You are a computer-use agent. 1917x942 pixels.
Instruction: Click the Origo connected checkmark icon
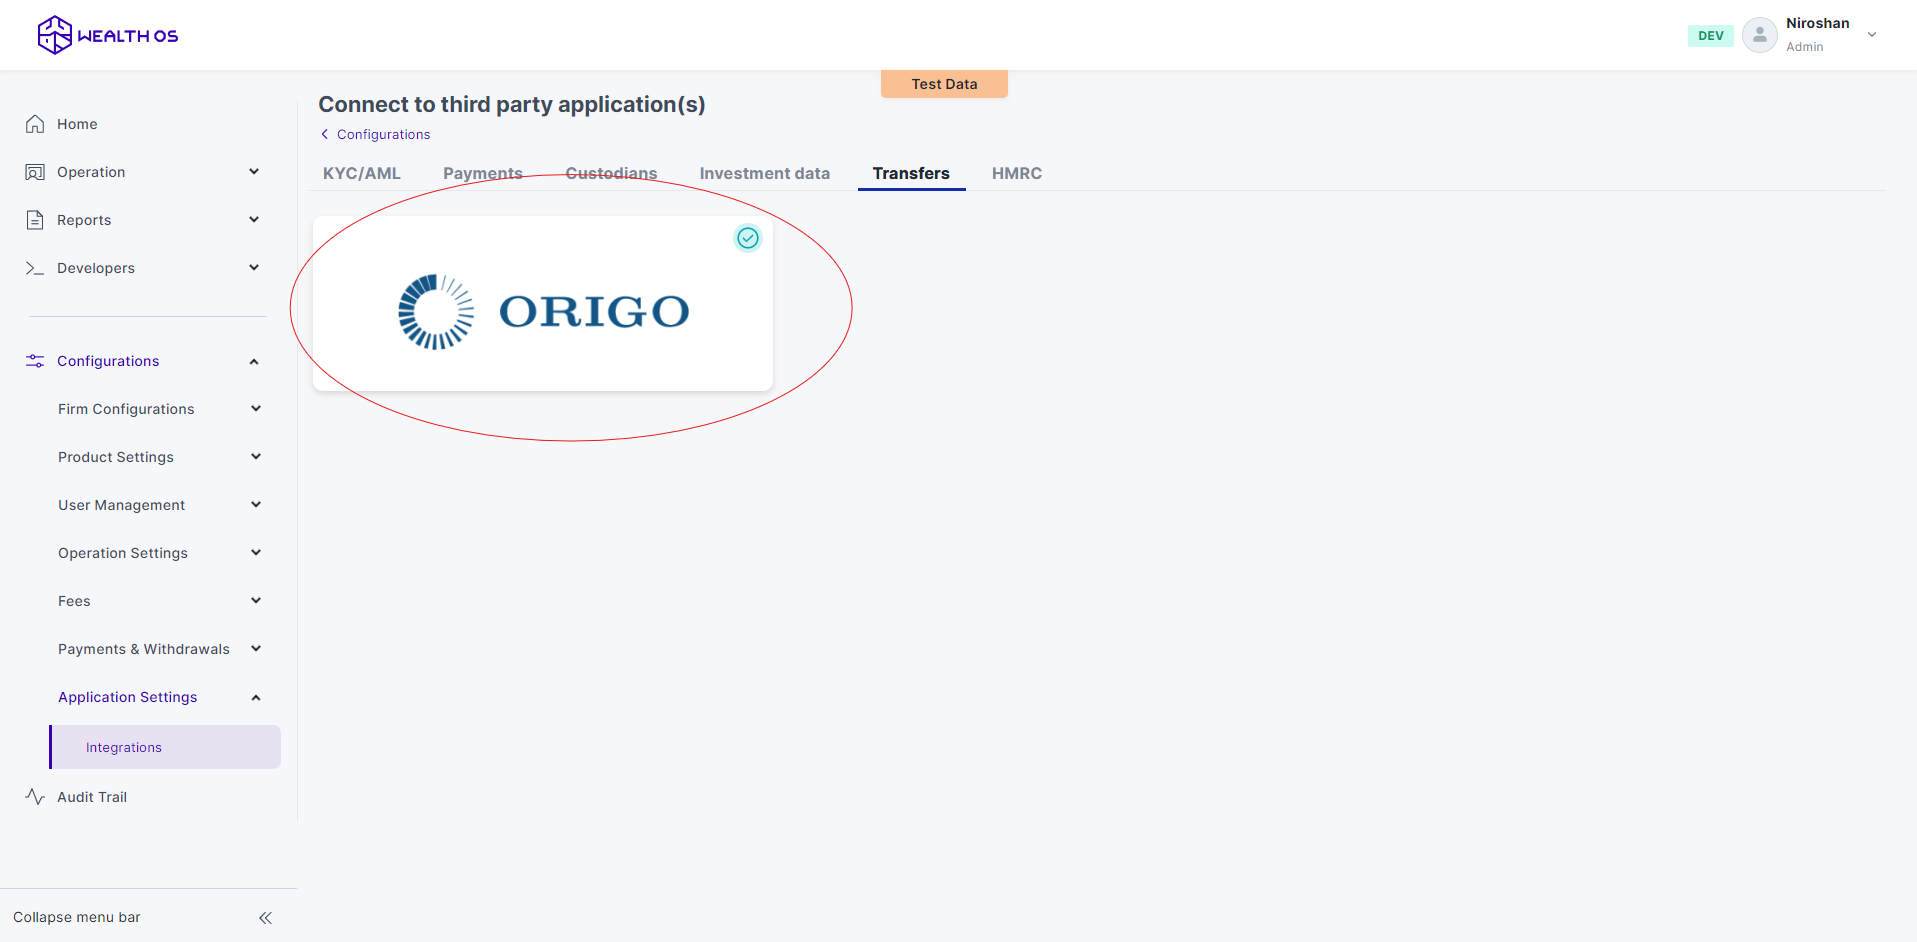point(748,238)
